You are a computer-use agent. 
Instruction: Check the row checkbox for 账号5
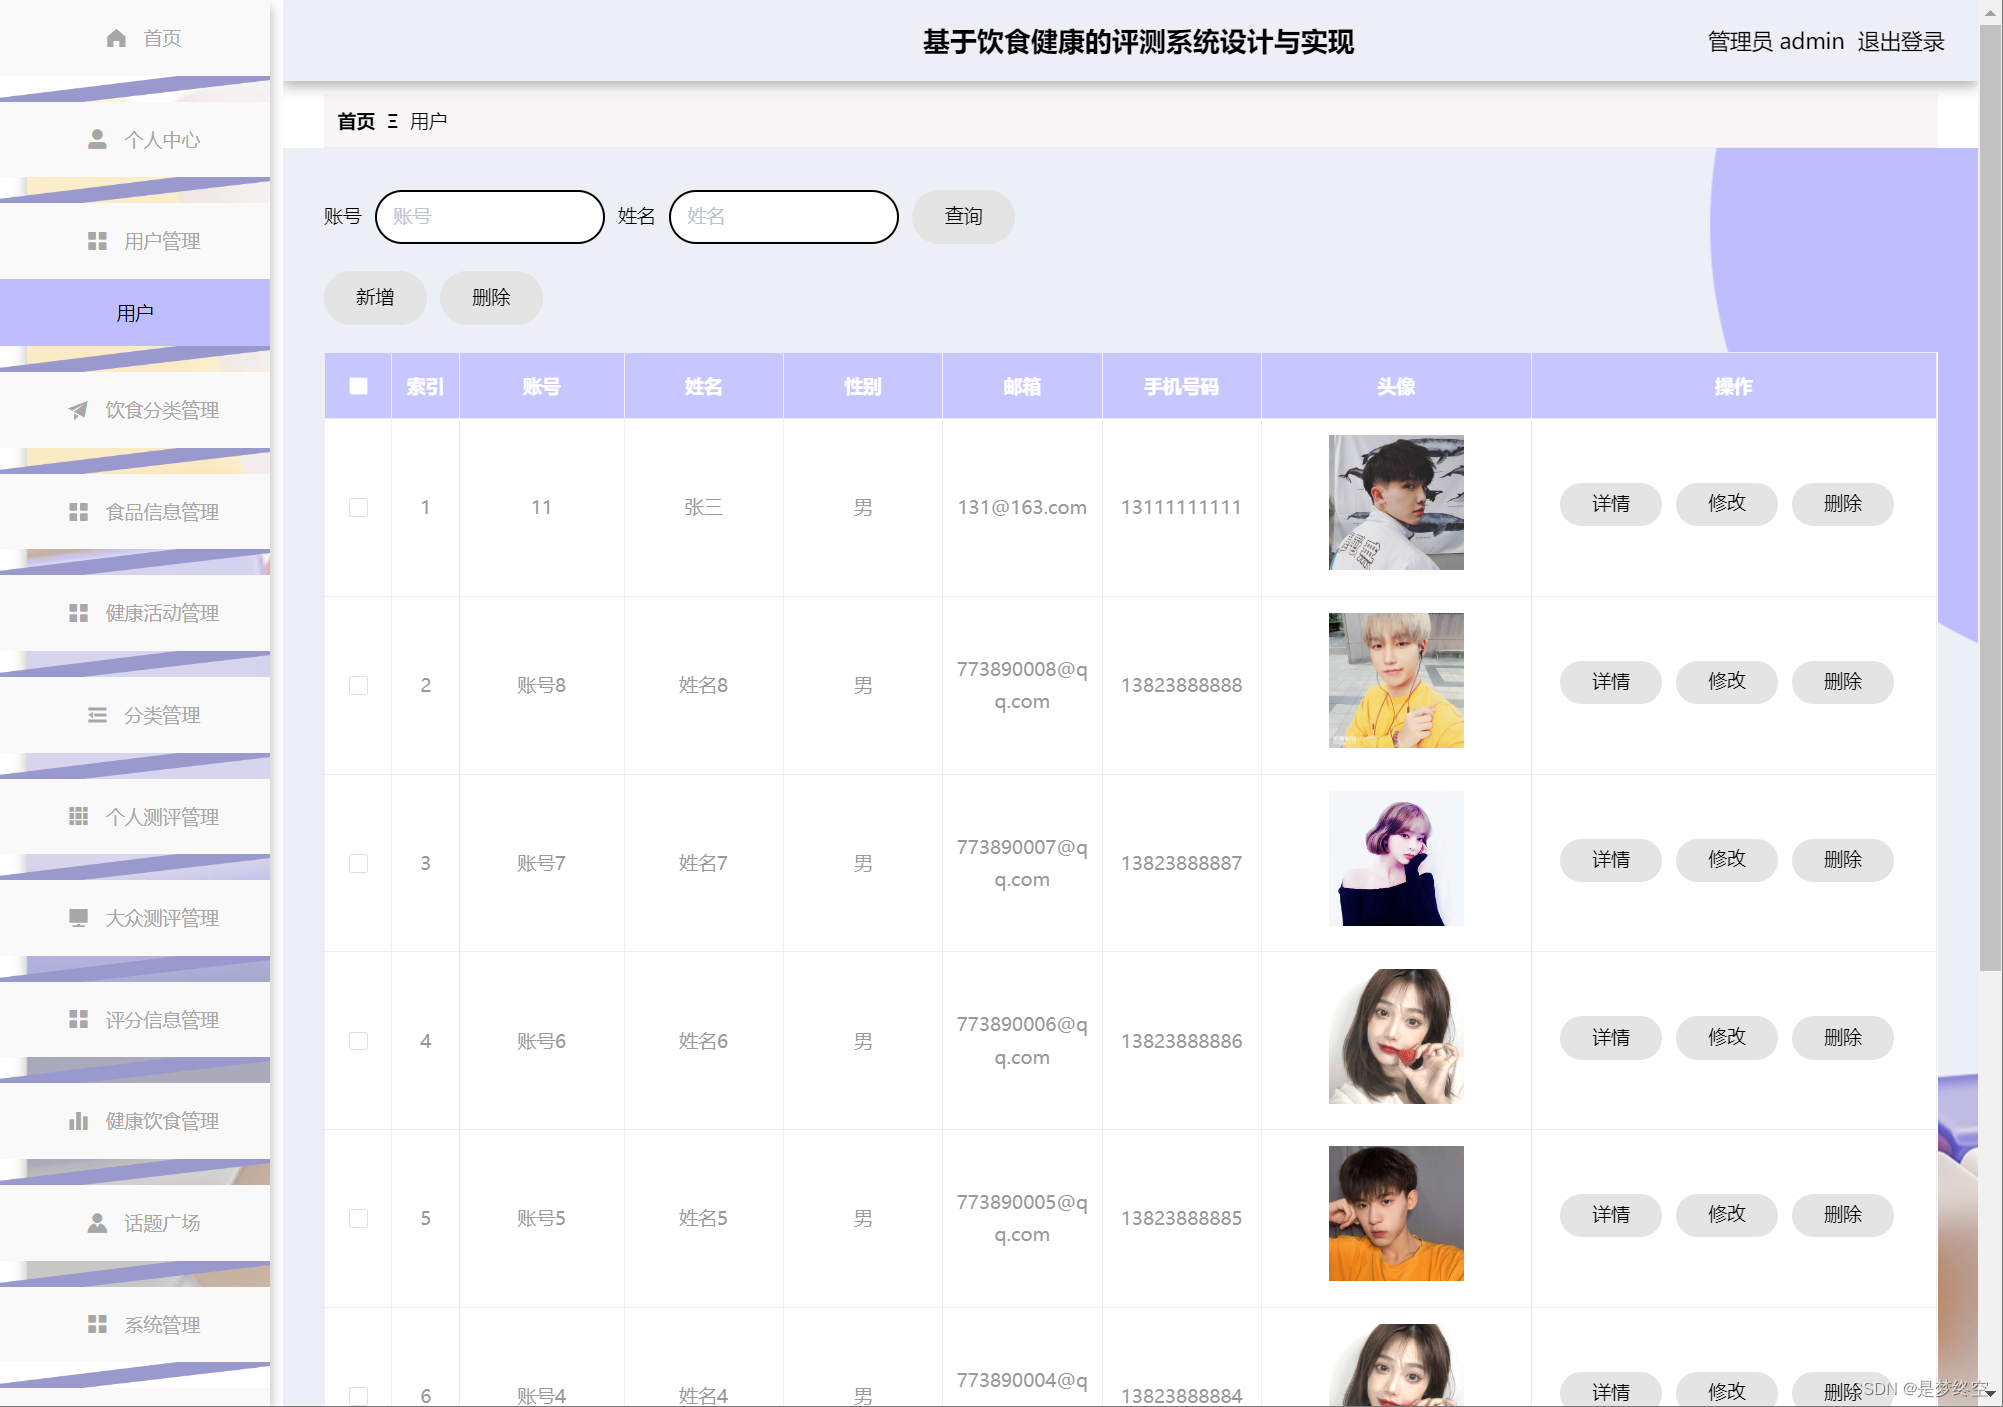(x=358, y=1218)
